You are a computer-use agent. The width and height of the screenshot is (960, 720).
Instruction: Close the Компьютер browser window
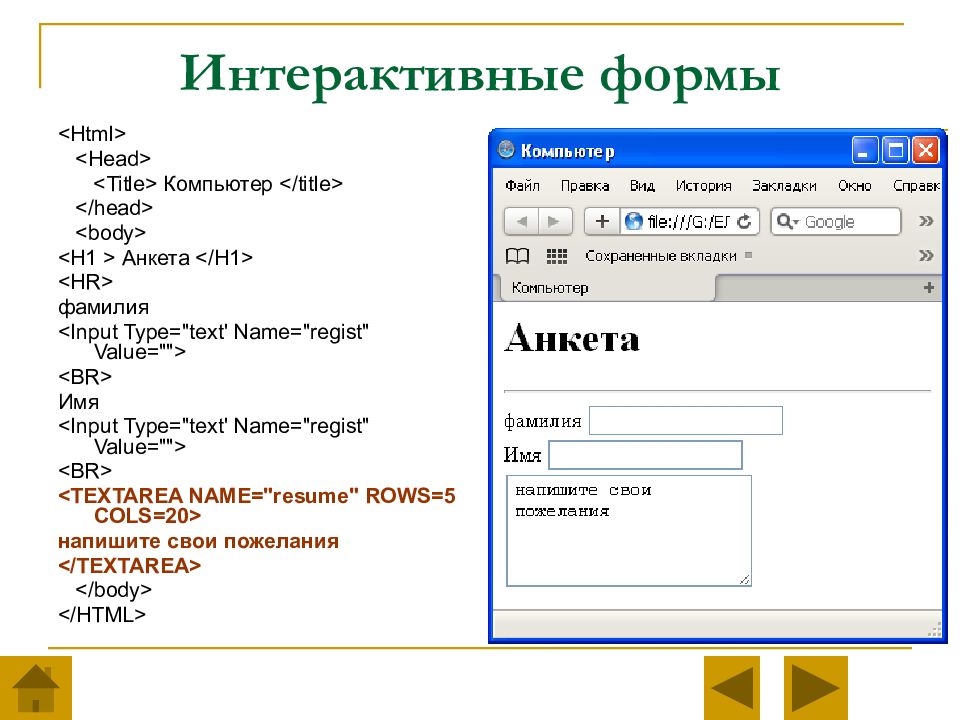click(x=926, y=151)
